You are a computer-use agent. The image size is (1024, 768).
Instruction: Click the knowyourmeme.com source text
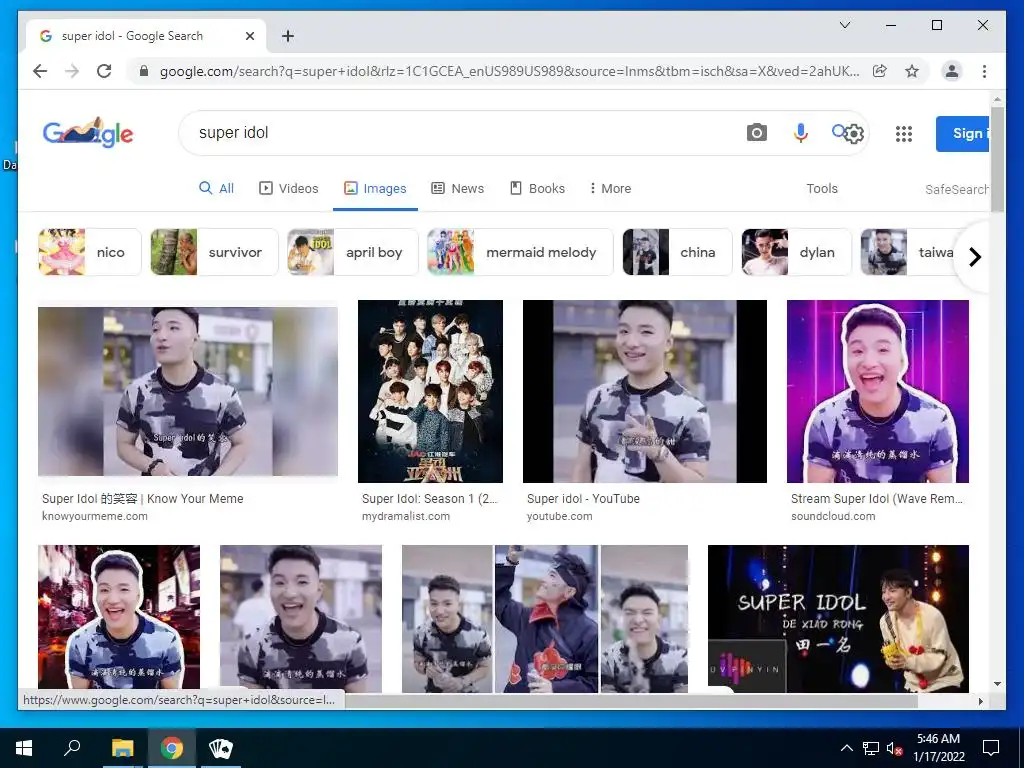tap(95, 516)
